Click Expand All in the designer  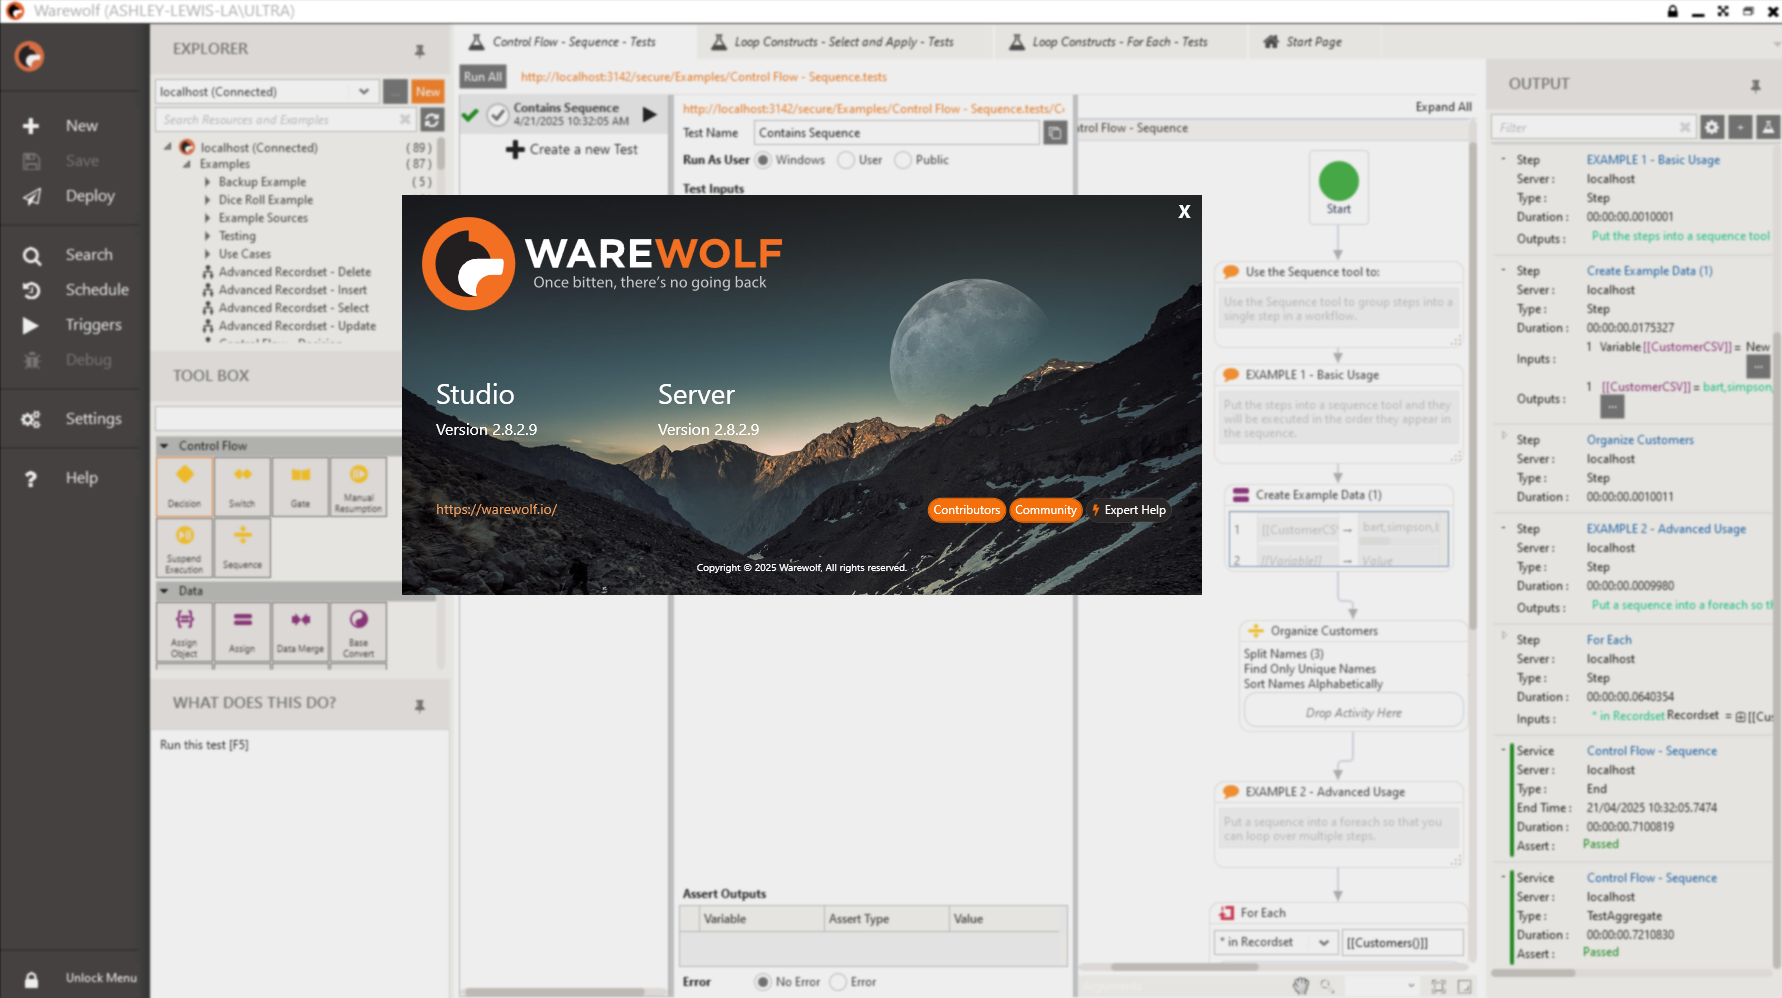(x=1443, y=107)
